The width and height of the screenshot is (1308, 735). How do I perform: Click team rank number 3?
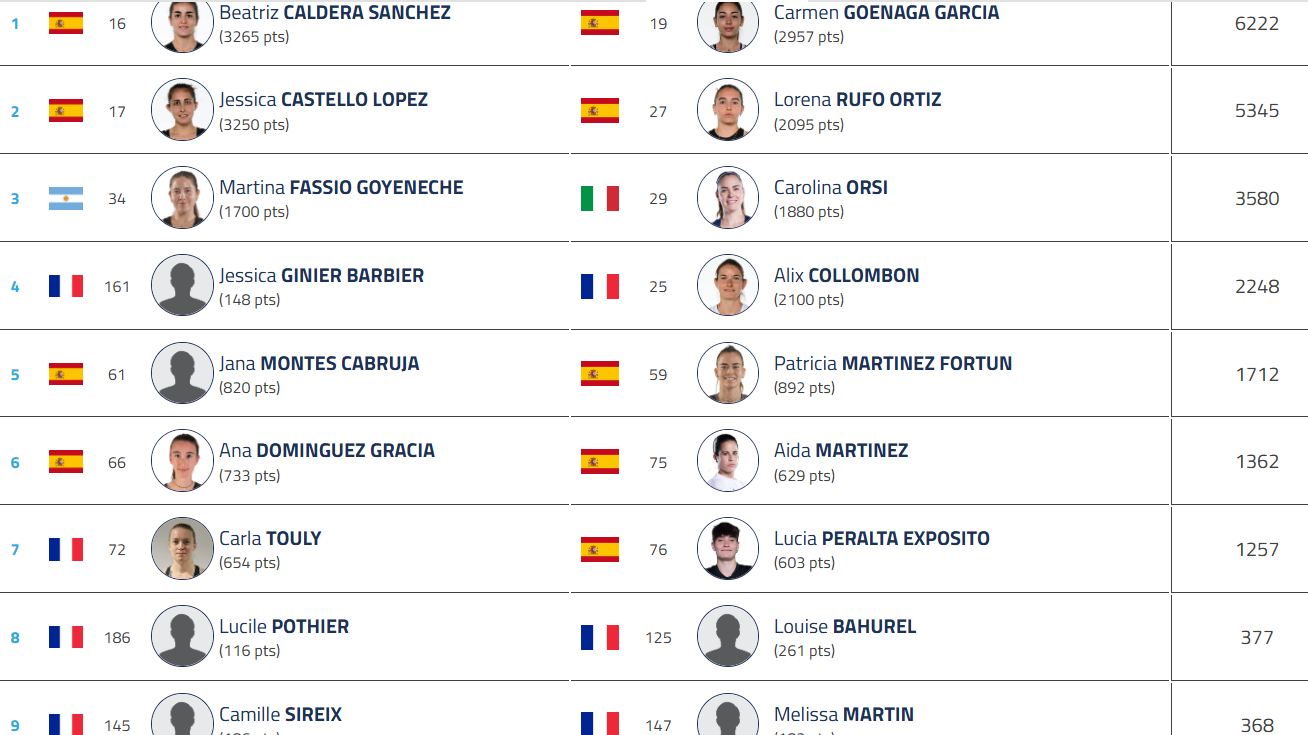pyautogui.click(x=15, y=199)
